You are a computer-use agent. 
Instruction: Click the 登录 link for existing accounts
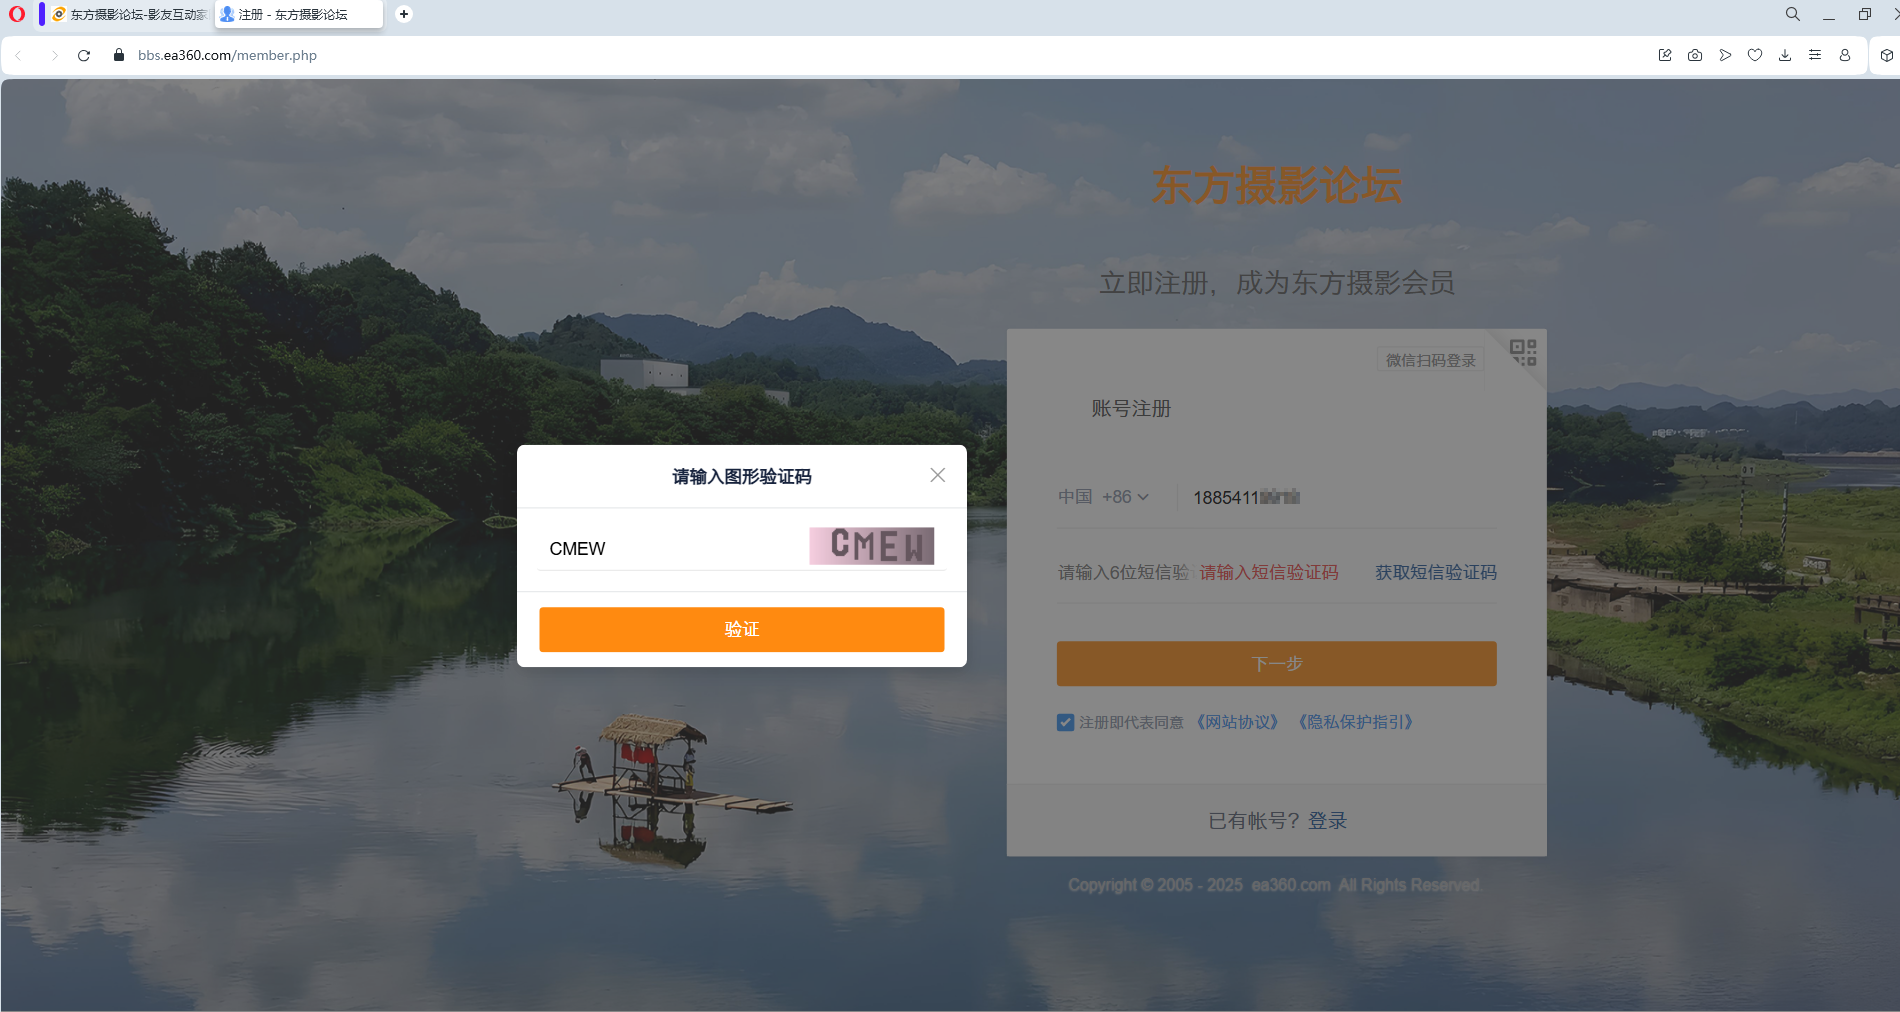click(1327, 821)
